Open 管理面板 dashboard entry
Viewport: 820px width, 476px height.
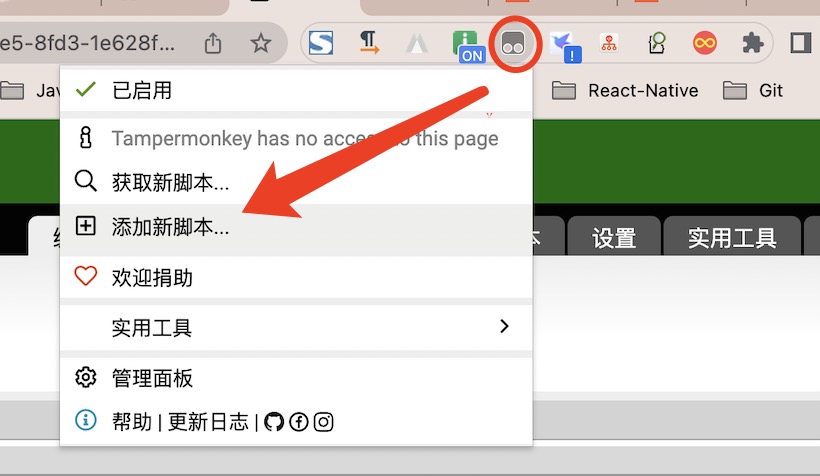pos(296,378)
